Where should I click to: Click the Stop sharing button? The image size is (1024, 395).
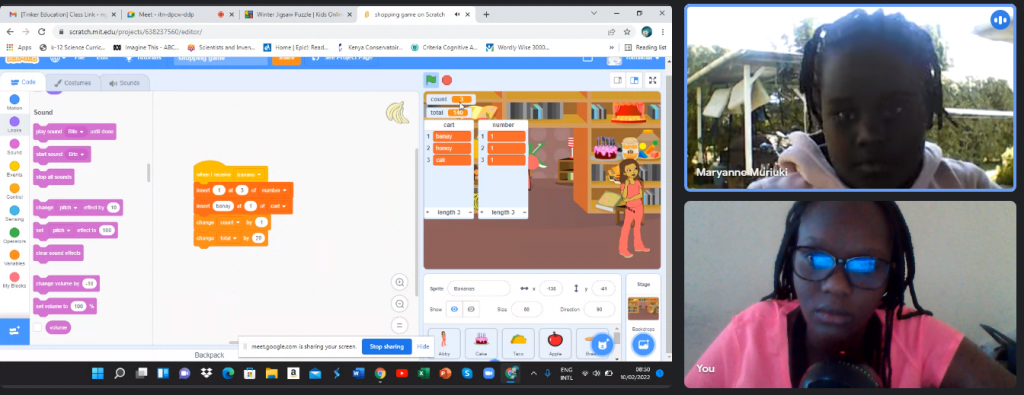point(387,346)
